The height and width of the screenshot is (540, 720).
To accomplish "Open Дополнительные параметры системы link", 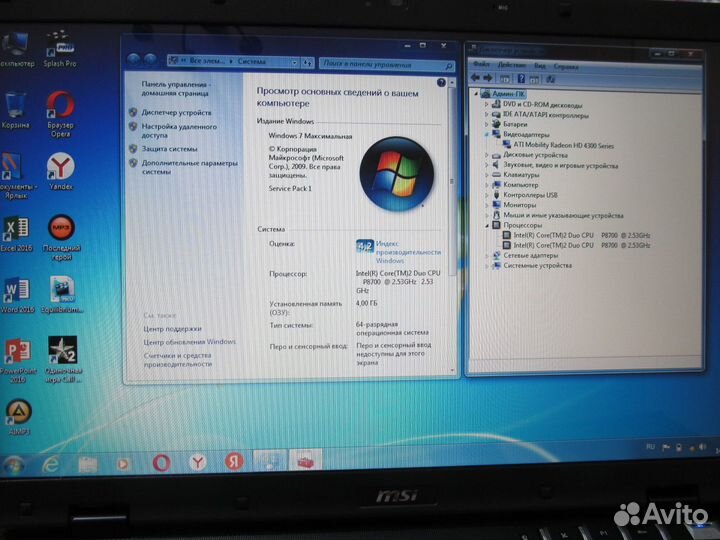I will pyautogui.click(x=190, y=167).
